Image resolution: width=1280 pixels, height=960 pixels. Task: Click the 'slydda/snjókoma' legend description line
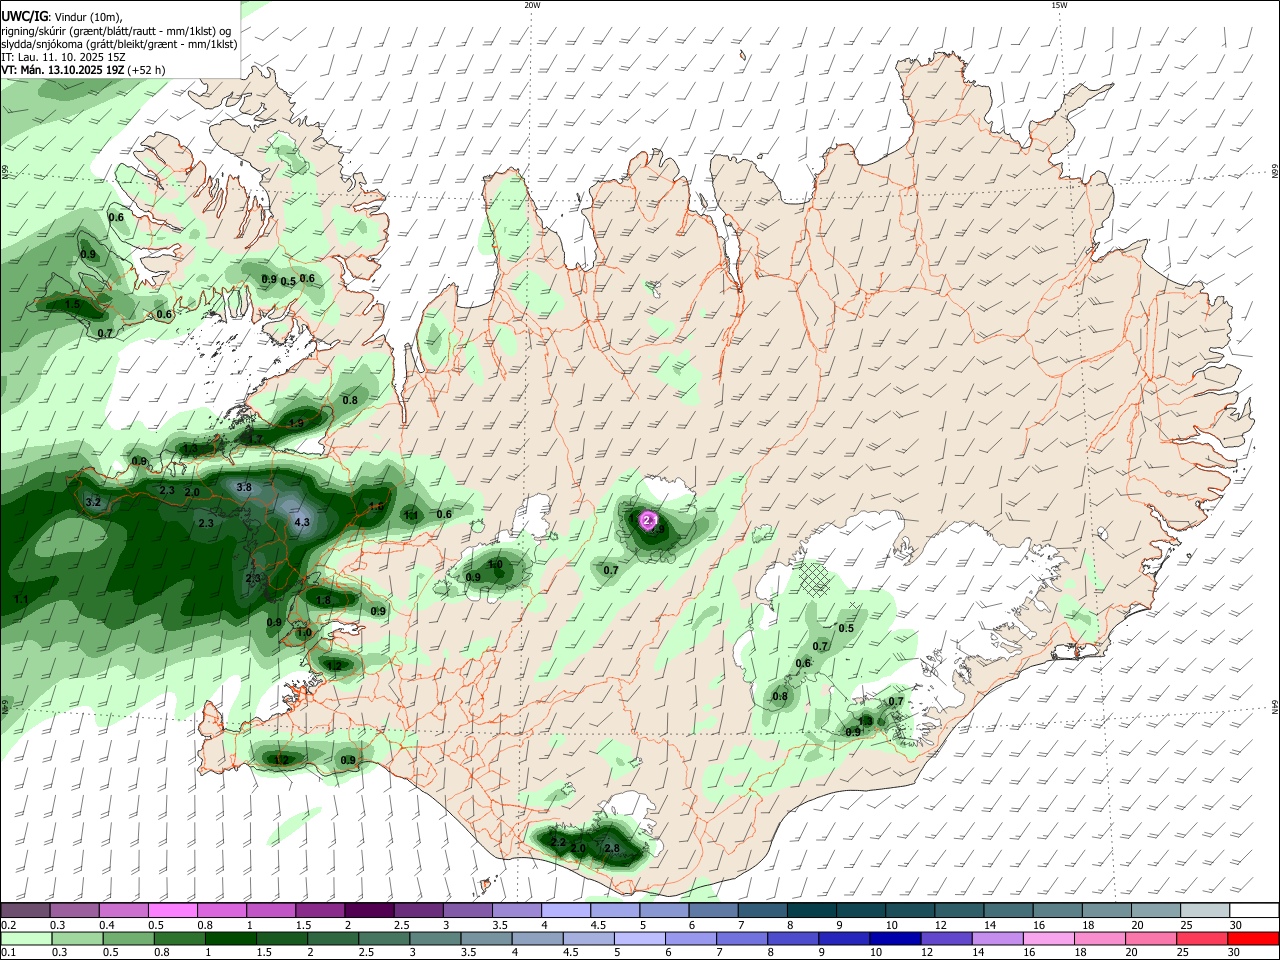point(119,44)
